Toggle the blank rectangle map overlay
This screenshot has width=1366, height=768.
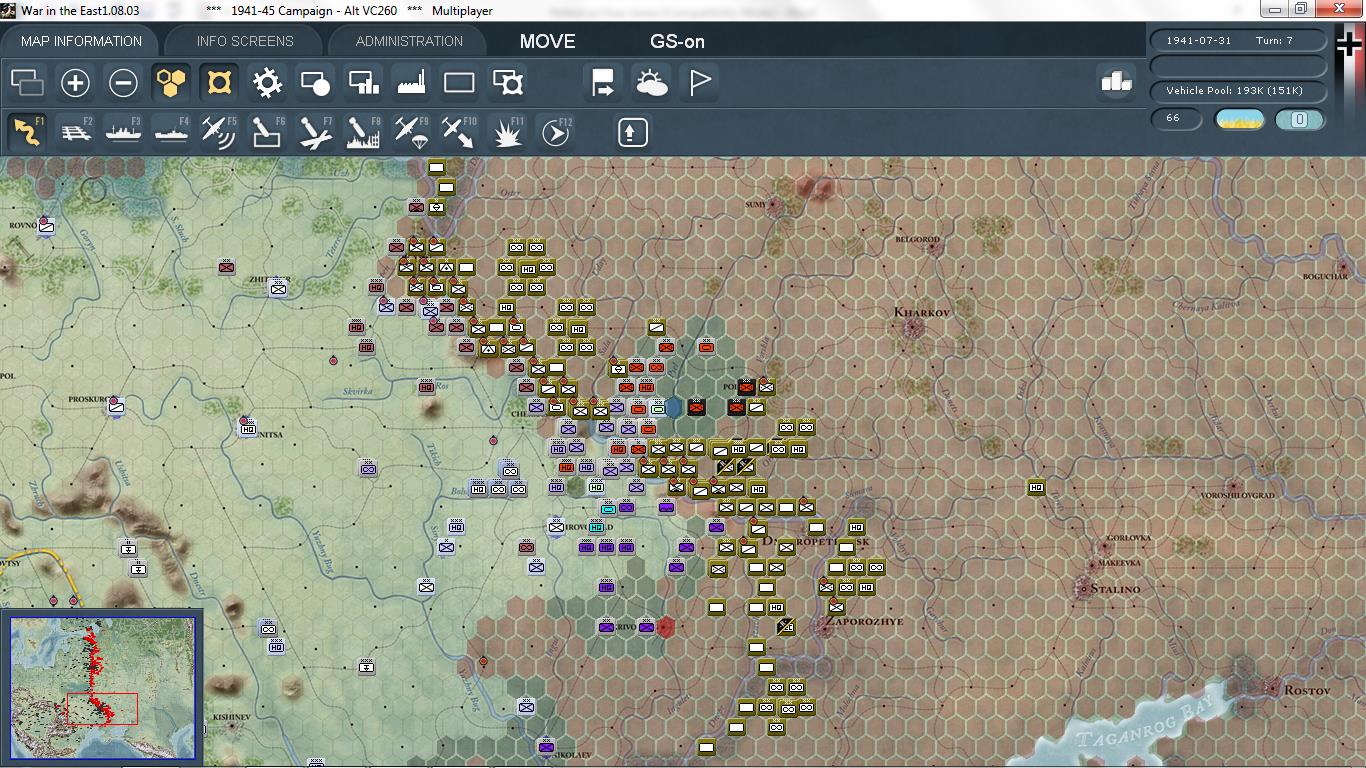click(x=459, y=83)
